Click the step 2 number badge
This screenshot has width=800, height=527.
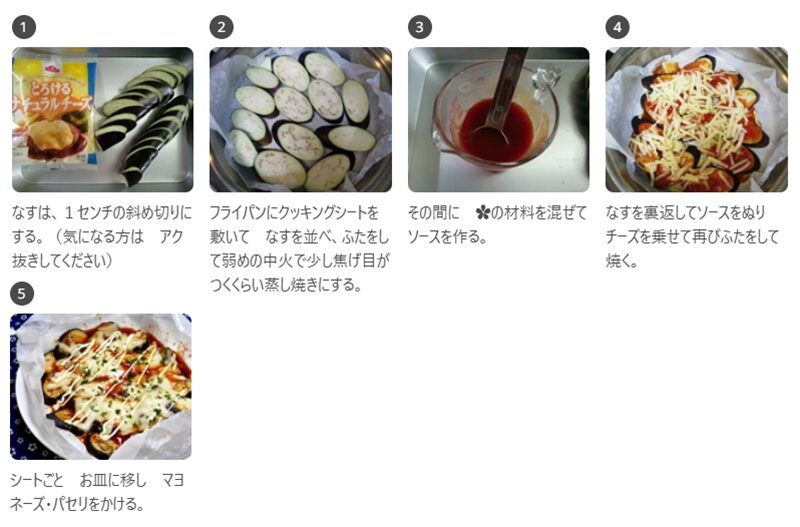tap(221, 27)
